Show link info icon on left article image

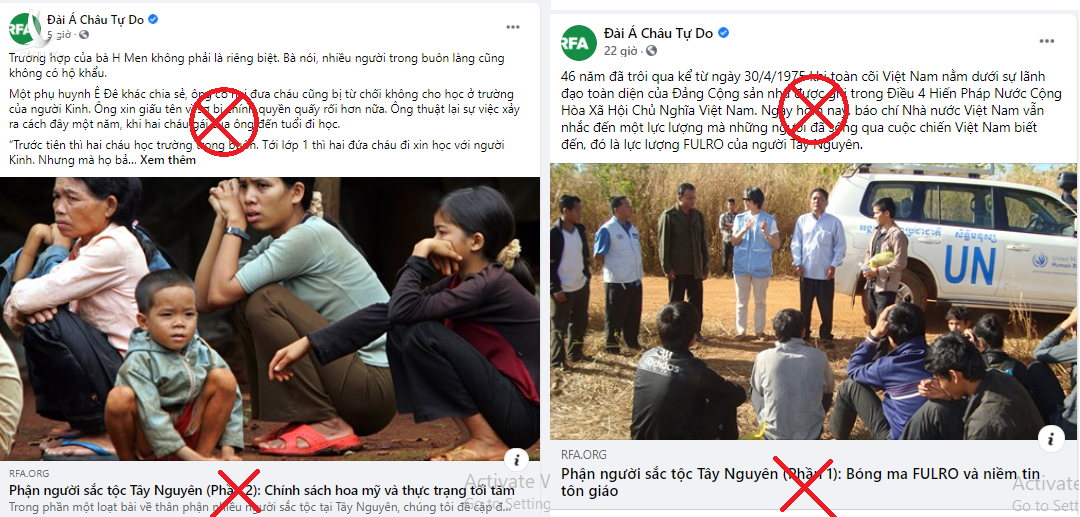coord(516,460)
